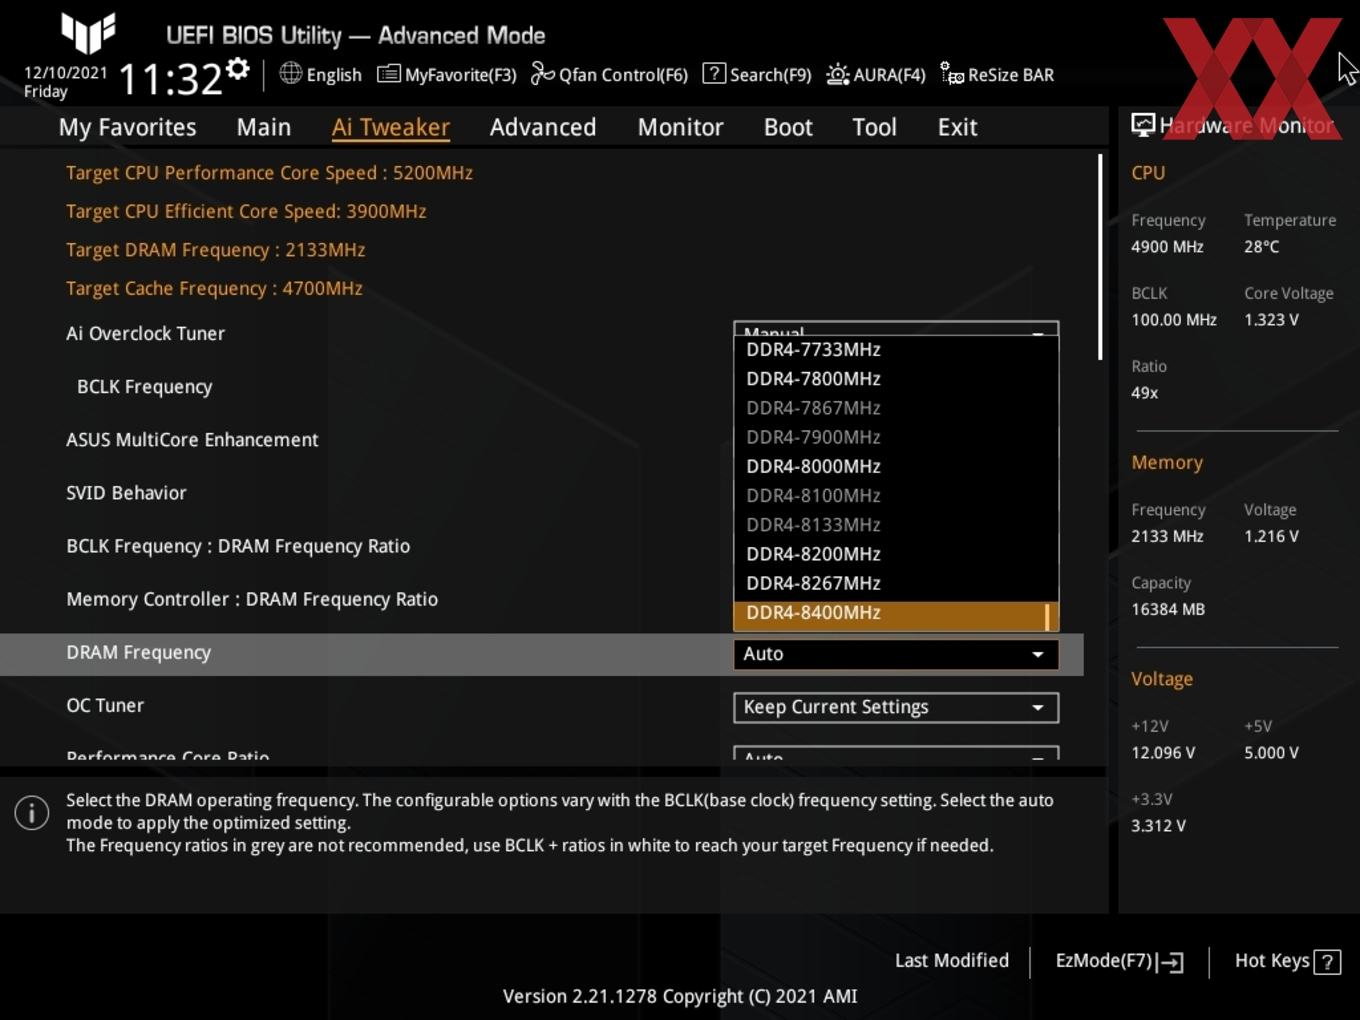Open the My Favorites tab
1360x1020 pixels.
pyautogui.click(x=127, y=127)
